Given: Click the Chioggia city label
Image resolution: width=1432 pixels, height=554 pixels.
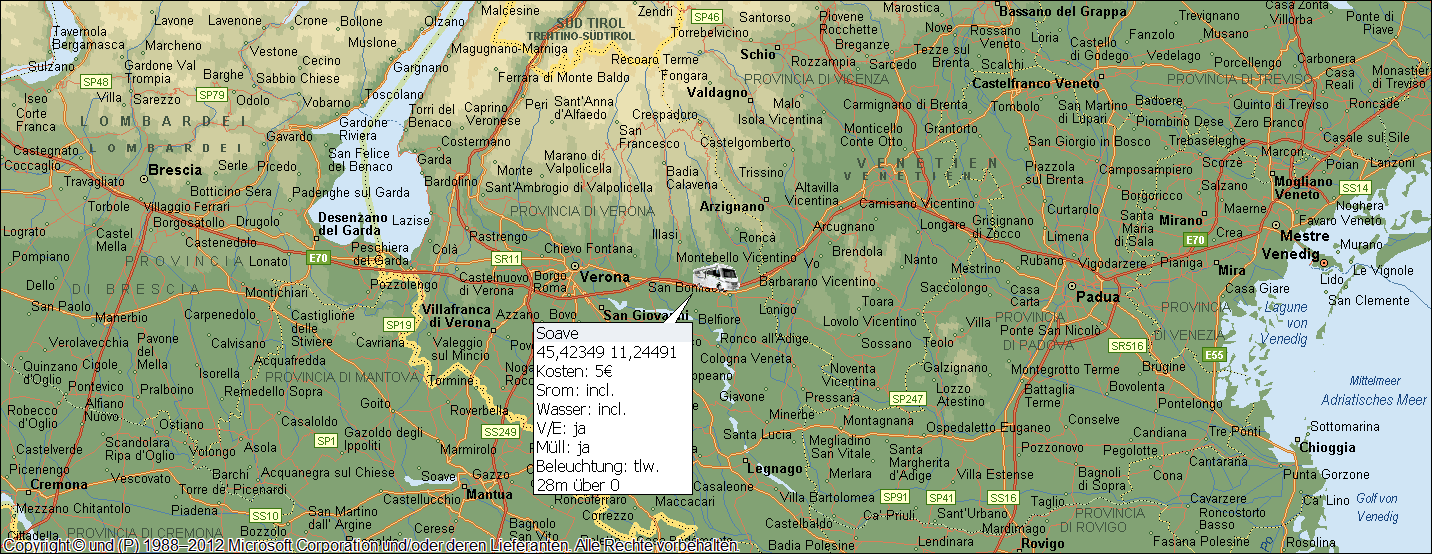Looking at the screenshot, I should [x=1327, y=448].
